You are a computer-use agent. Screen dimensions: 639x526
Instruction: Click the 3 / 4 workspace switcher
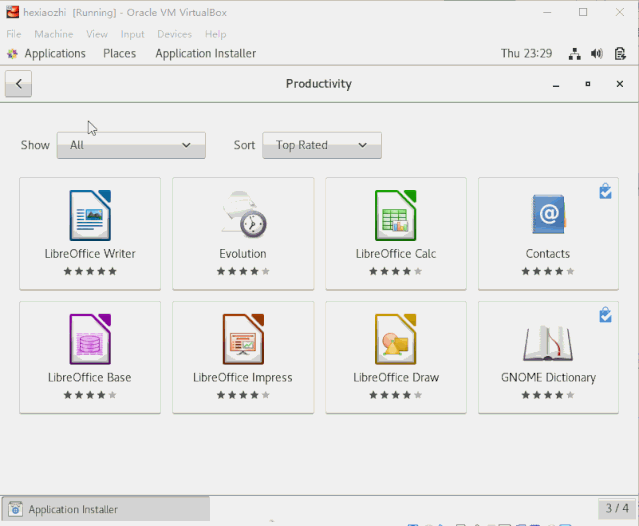point(617,508)
